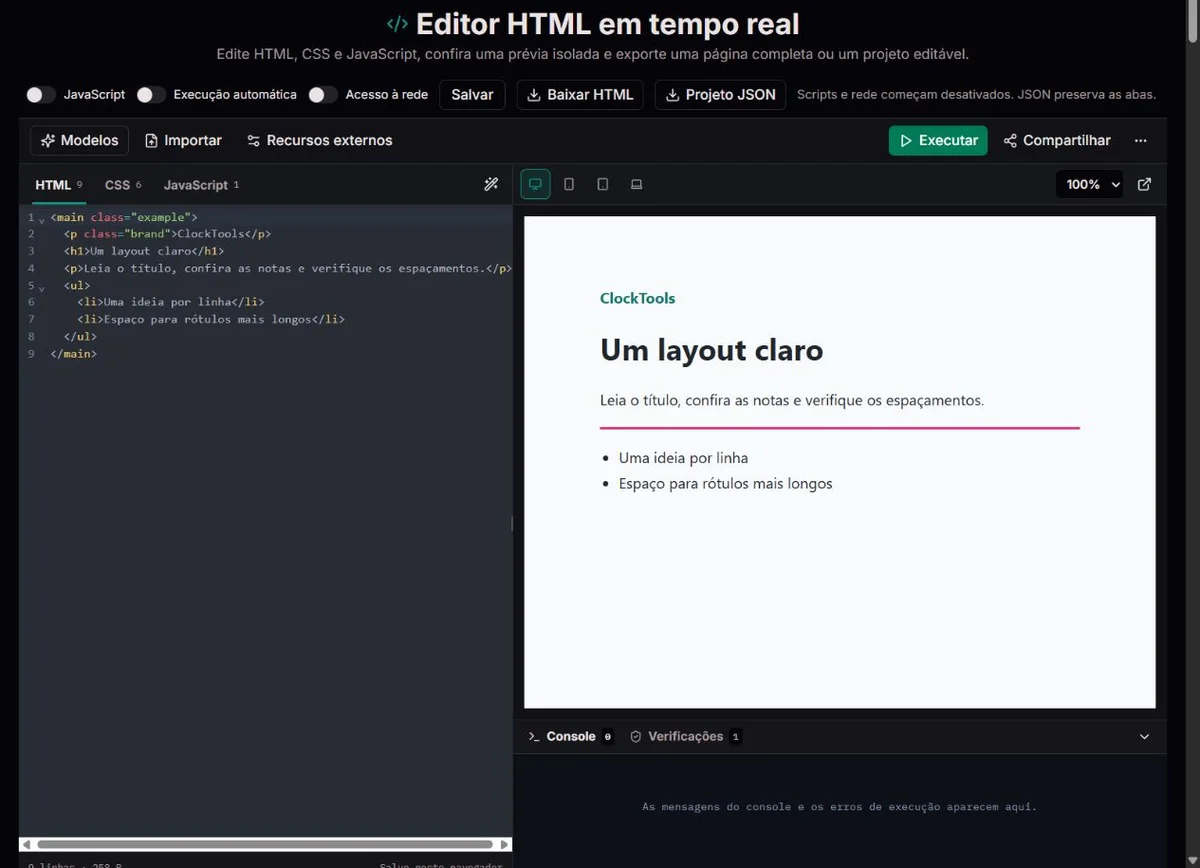
Task: Open Recursos externos settings
Action: pyautogui.click(x=319, y=141)
